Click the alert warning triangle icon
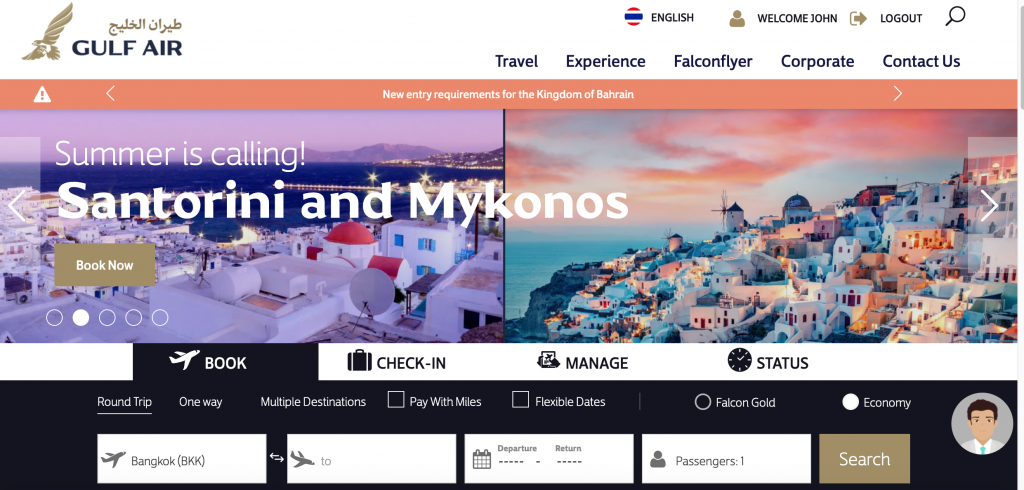 tap(42, 94)
